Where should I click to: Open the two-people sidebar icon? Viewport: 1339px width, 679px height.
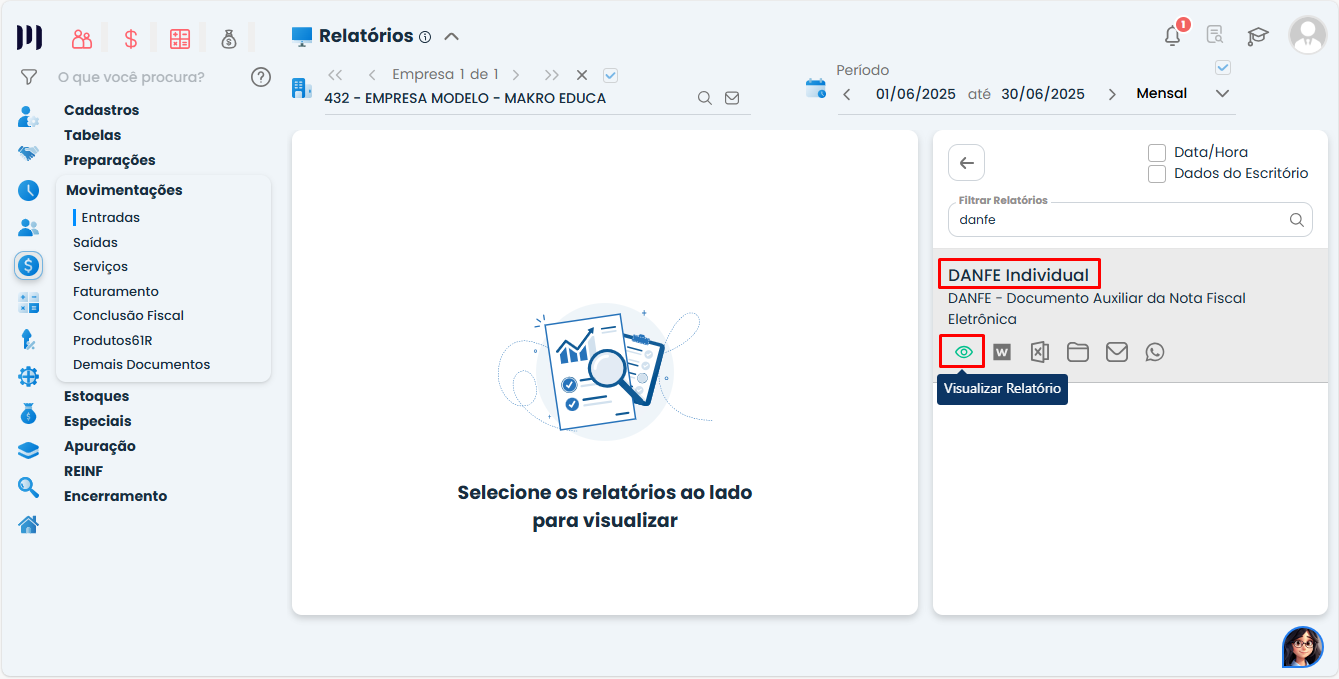[x=29, y=227]
